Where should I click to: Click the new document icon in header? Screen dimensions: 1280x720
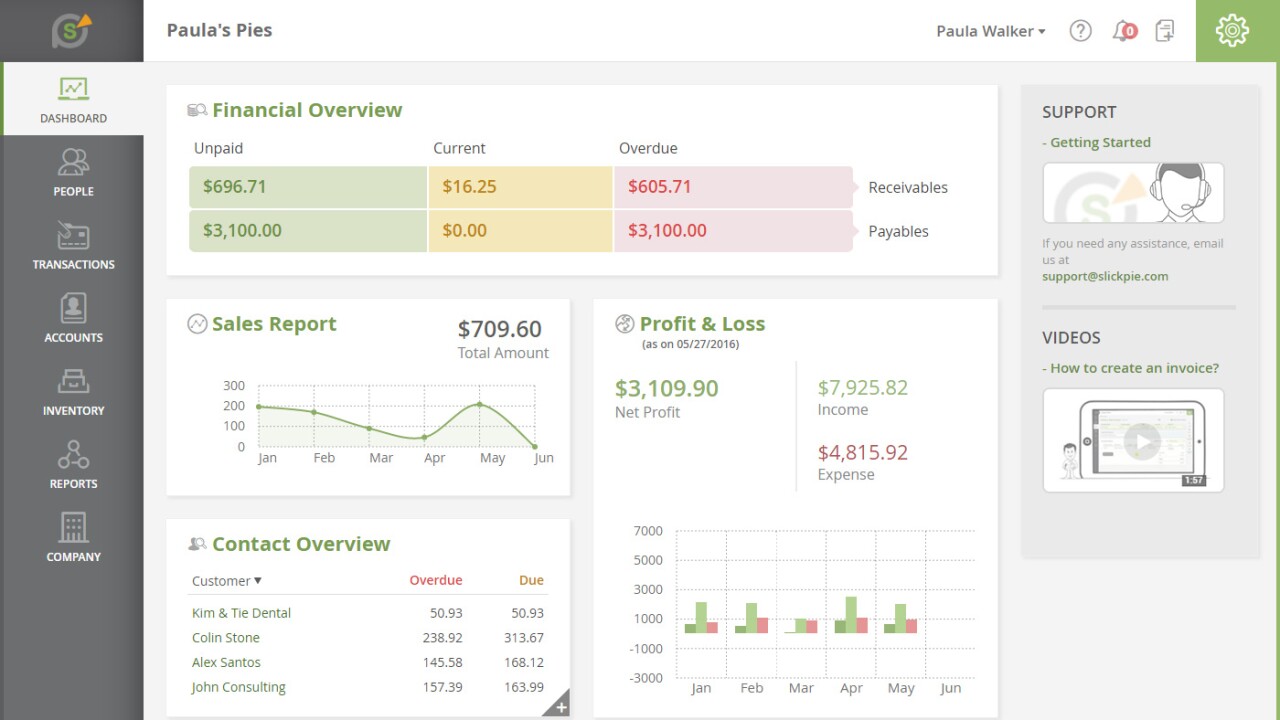[1164, 31]
